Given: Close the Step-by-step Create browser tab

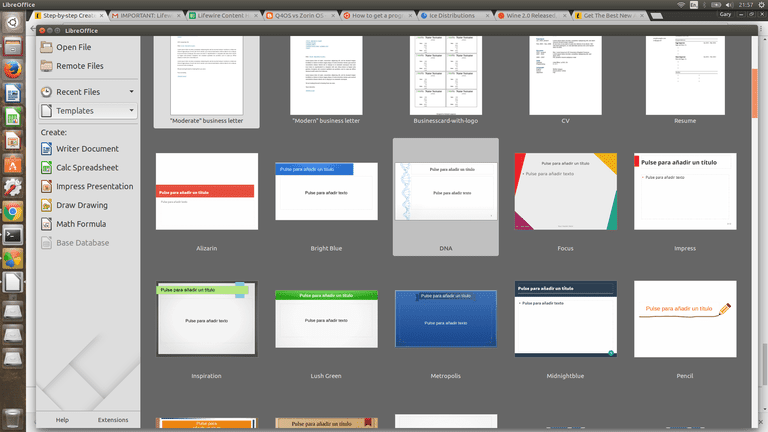Looking at the screenshot, I should tap(101, 16).
